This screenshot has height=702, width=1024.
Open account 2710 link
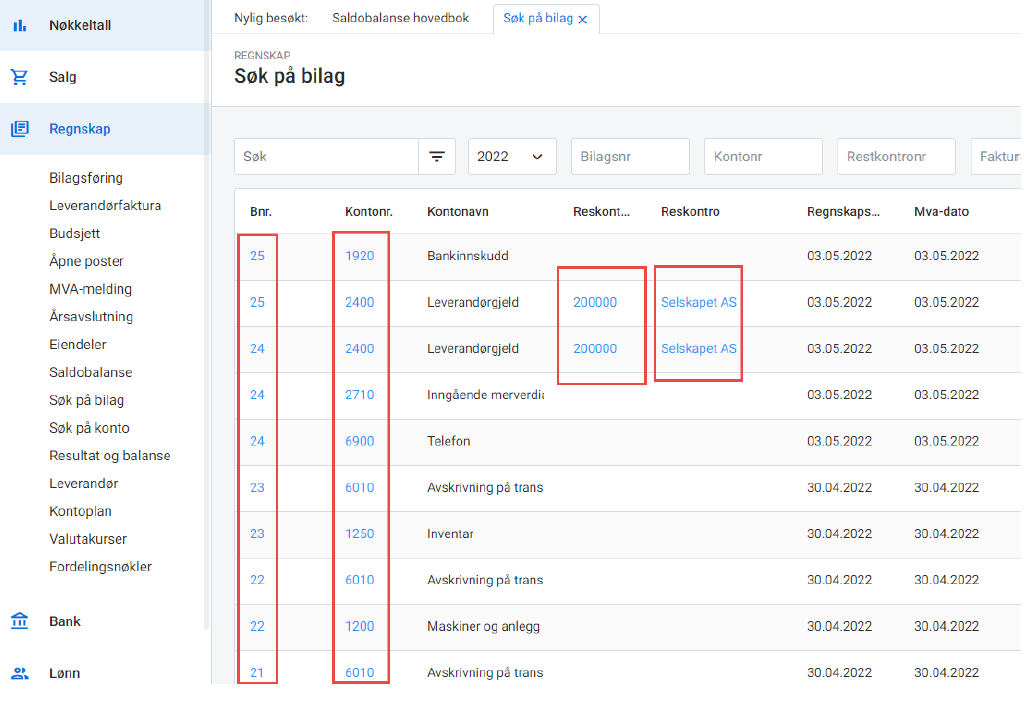coord(359,395)
